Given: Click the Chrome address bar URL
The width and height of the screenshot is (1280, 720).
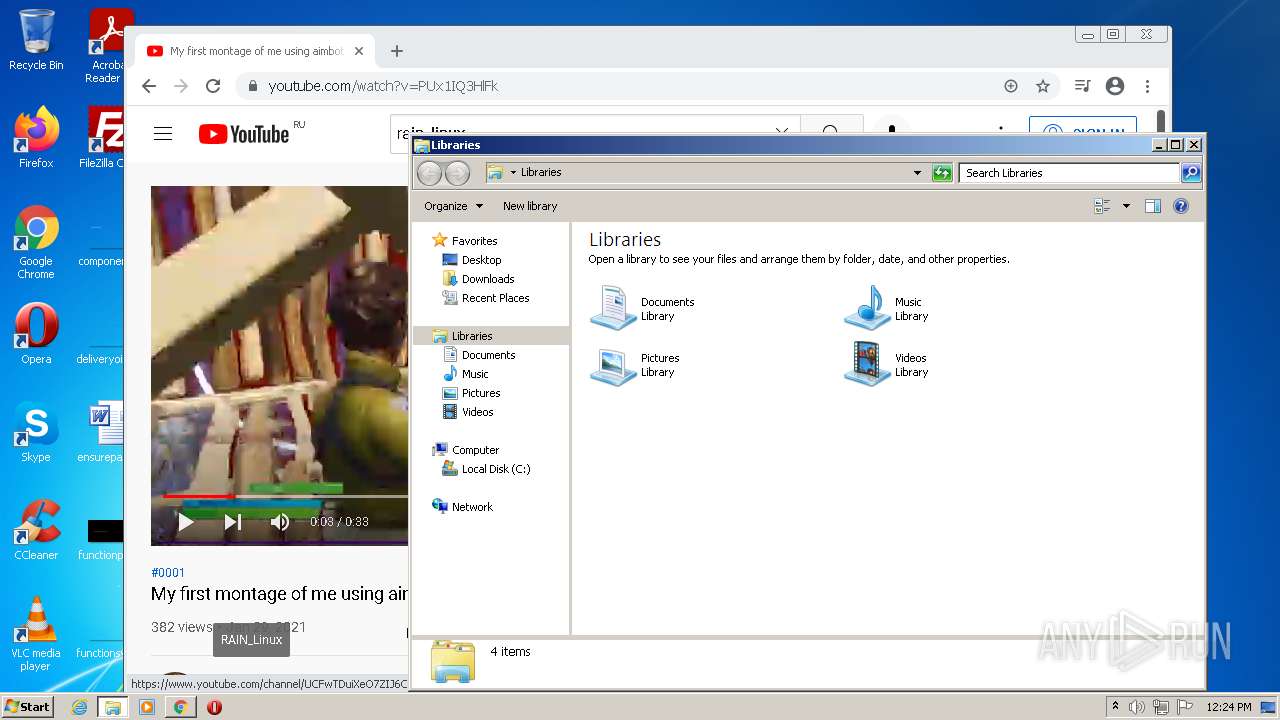Looking at the screenshot, I should coord(383,86).
